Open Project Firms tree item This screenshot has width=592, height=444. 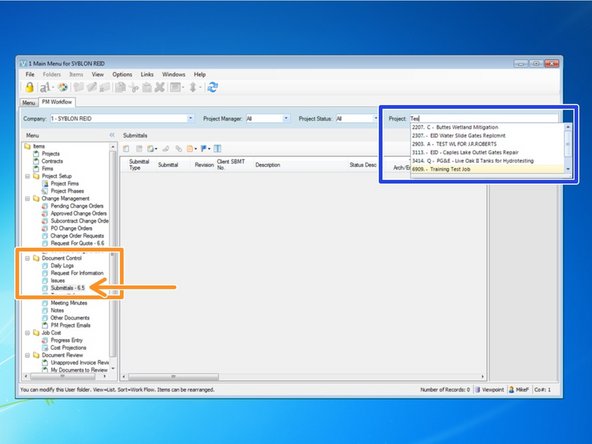pyautogui.click(x=65, y=183)
